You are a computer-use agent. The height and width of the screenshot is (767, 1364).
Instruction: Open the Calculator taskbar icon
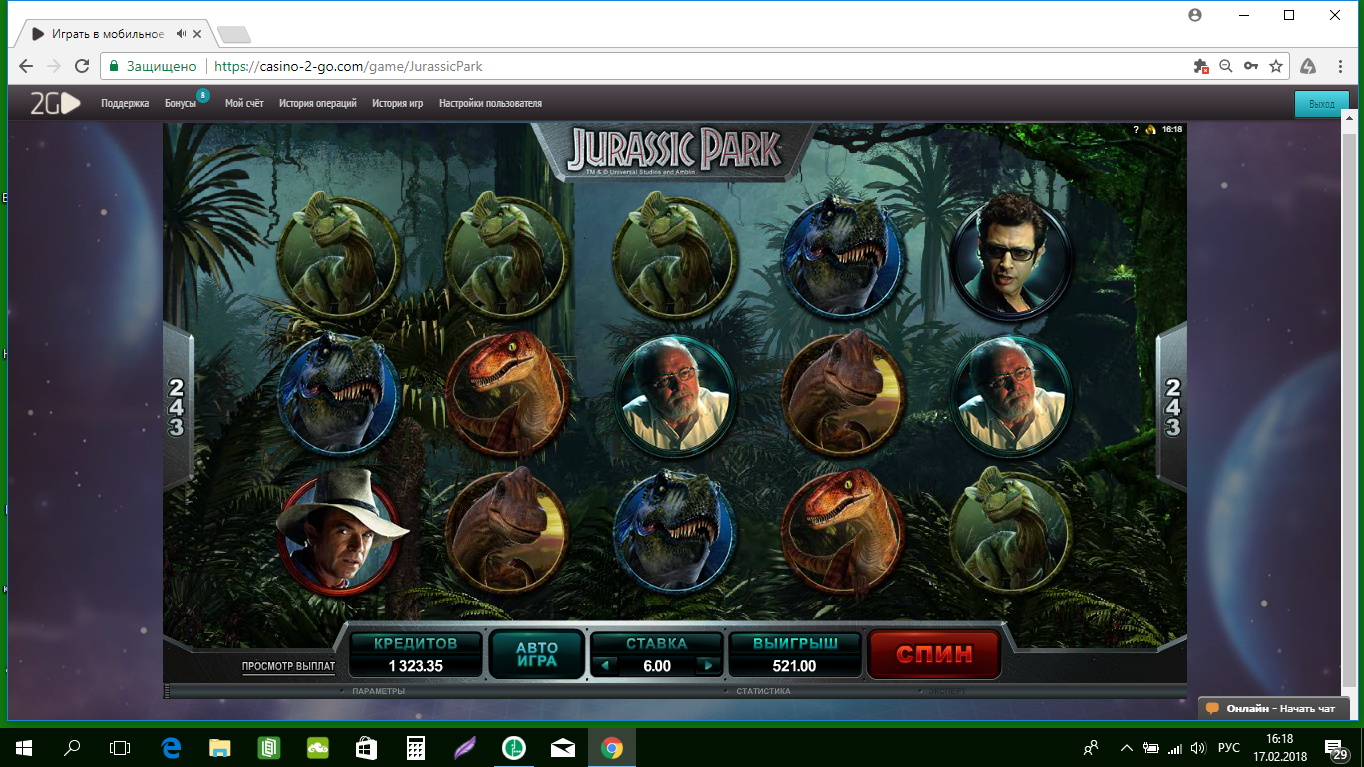tap(416, 747)
